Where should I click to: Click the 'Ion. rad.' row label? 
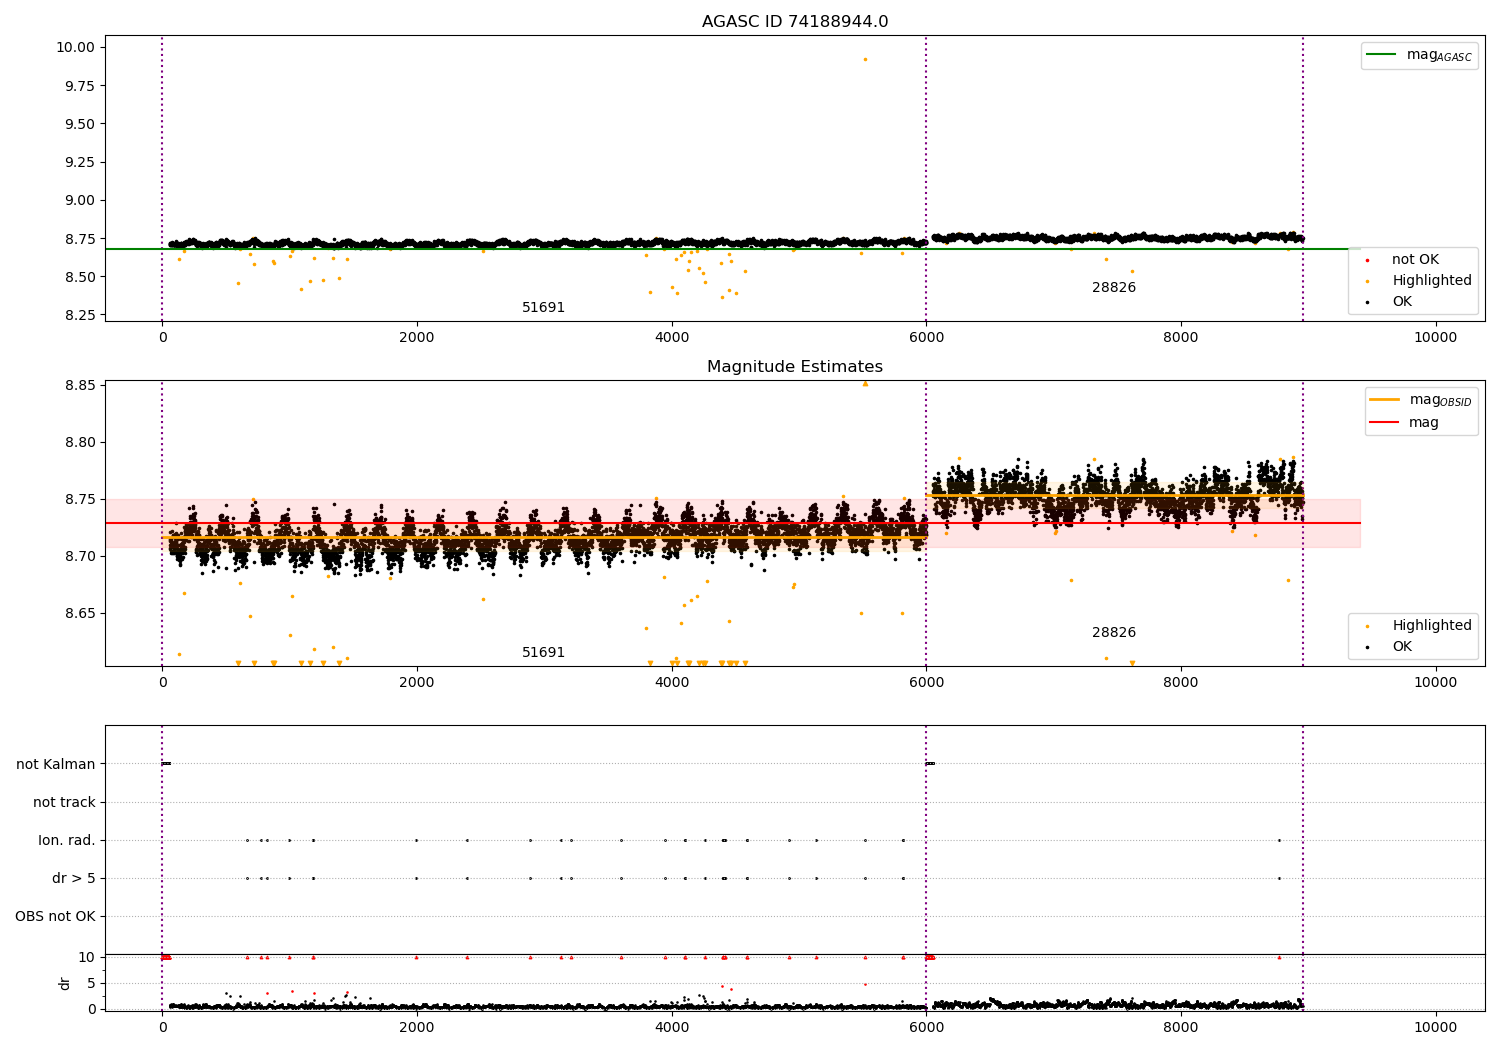(67, 841)
